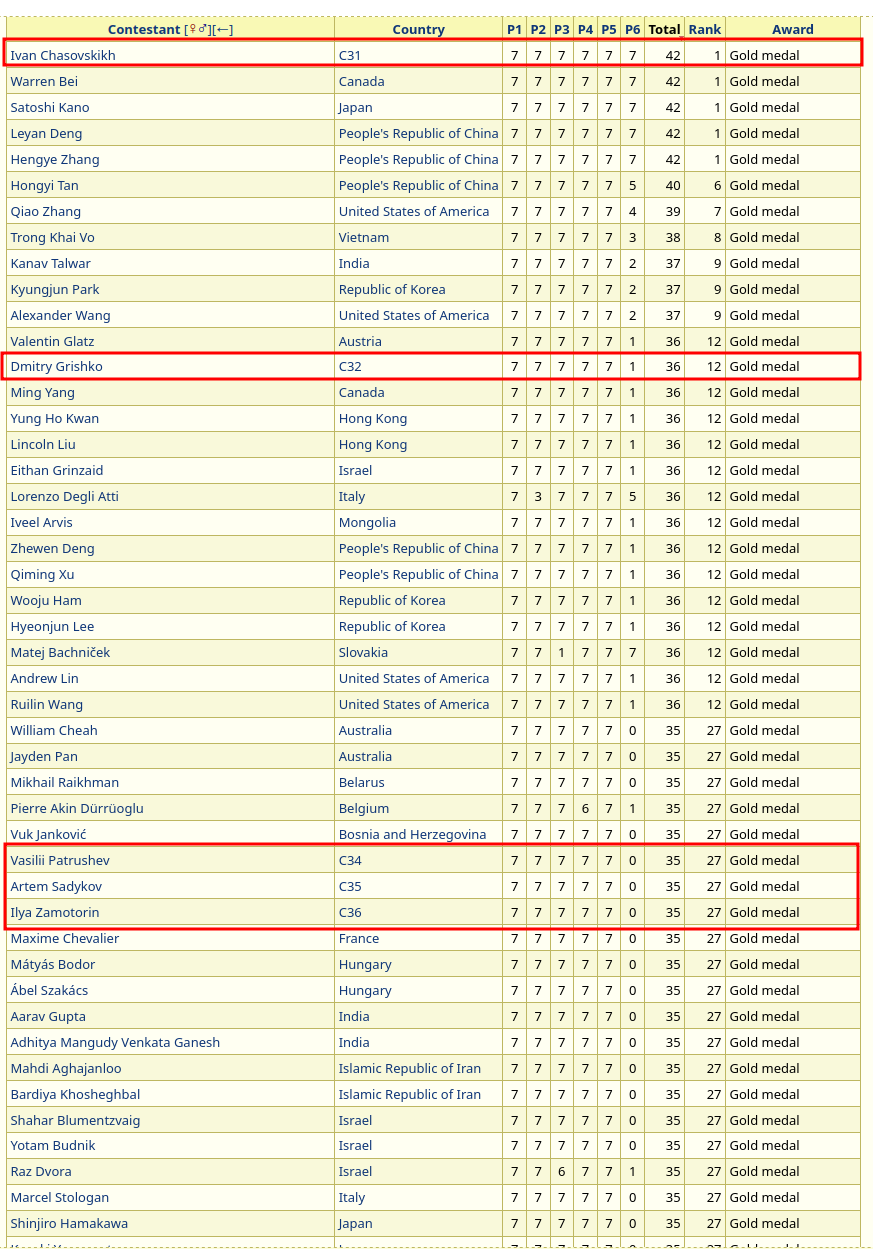873x1249 pixels.
Task: Click Lorenzo Degli Atti's name
Action: [x=64, y=496]
